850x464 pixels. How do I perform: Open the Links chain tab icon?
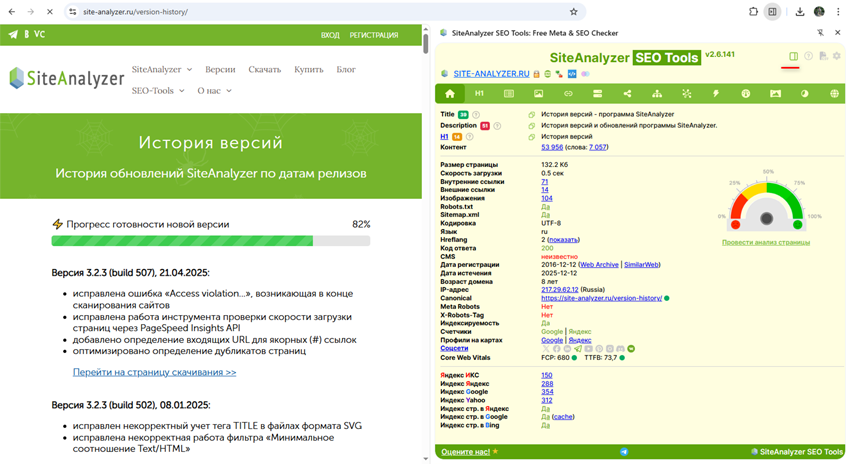tap(568, 94)
